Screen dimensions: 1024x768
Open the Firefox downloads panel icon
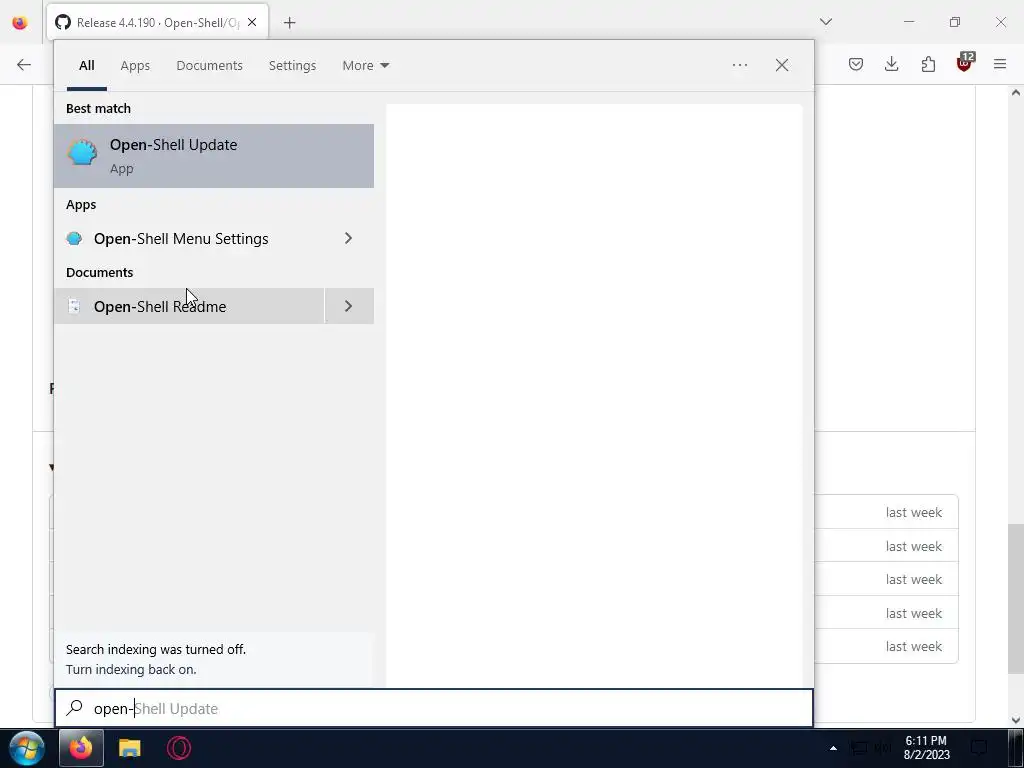click(x=891, y=64)
